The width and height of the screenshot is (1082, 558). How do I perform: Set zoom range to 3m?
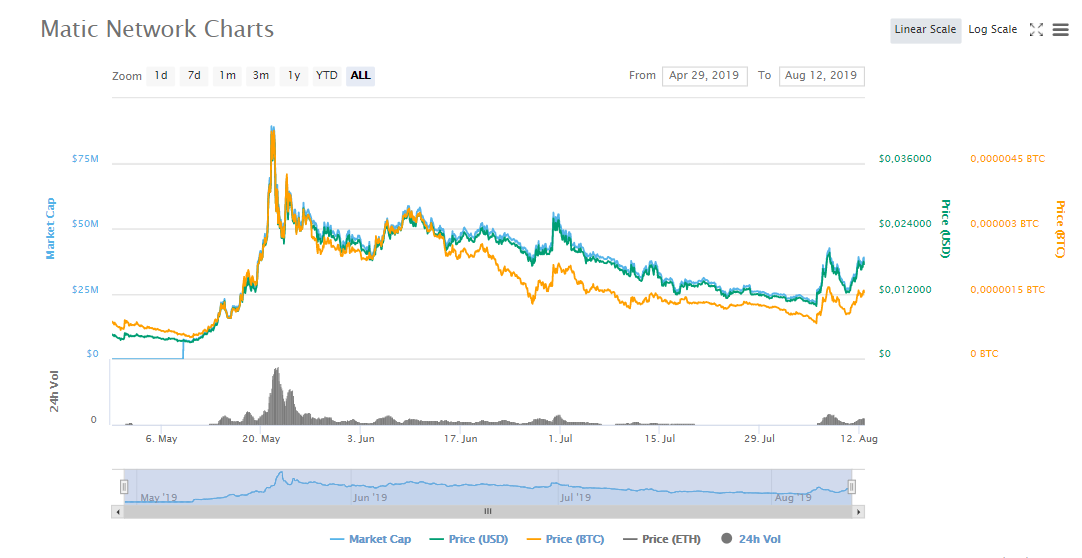click(261, 76)
